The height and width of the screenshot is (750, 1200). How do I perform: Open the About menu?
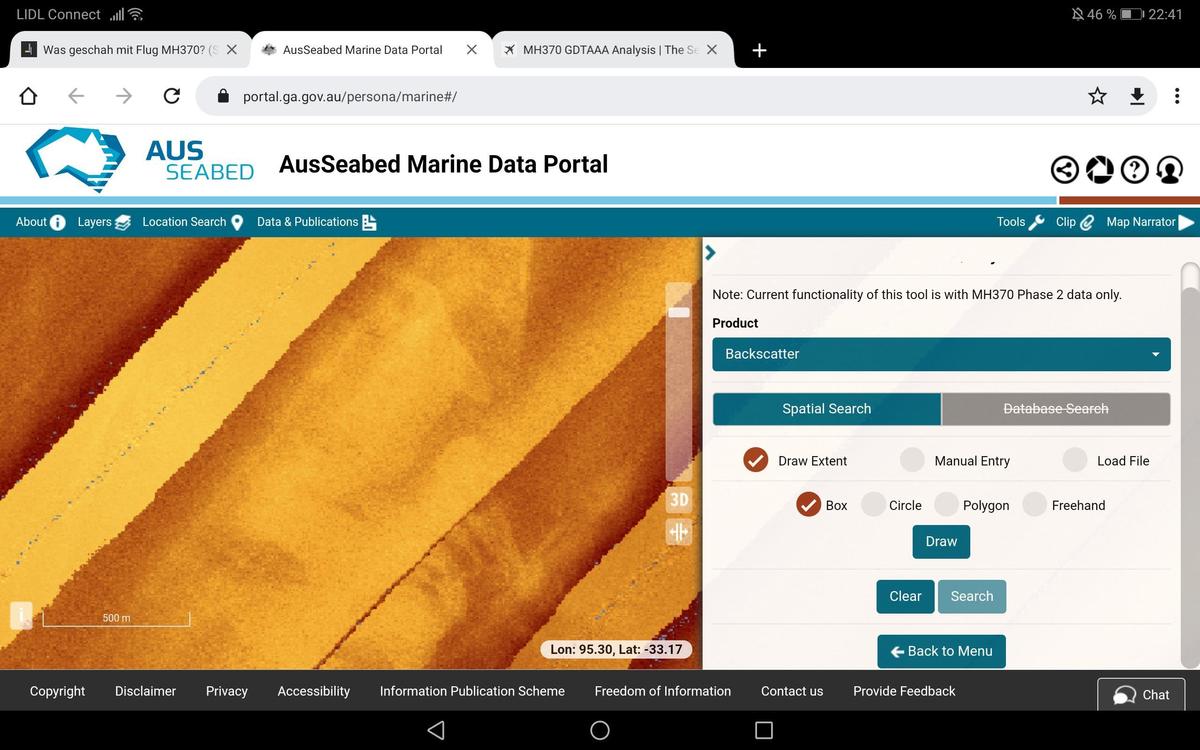pos(41,222)
